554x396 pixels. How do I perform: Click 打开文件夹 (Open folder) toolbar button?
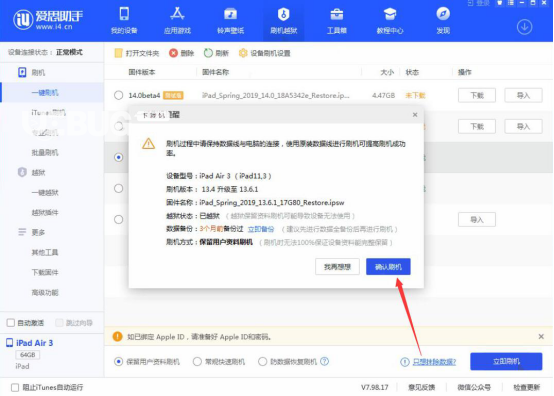pyautogui.click(x=137, y=53)
